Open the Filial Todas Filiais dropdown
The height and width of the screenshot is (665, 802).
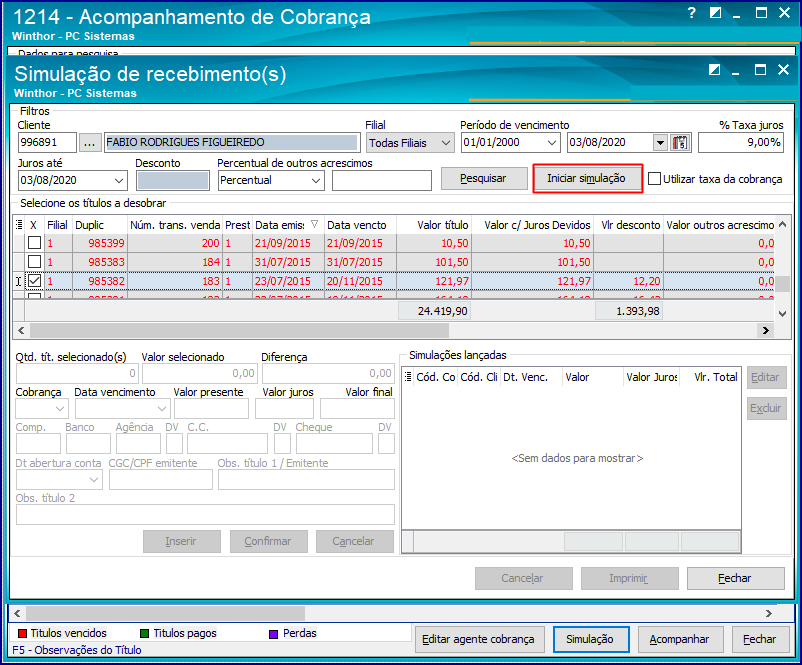click(x=446, y=143)
